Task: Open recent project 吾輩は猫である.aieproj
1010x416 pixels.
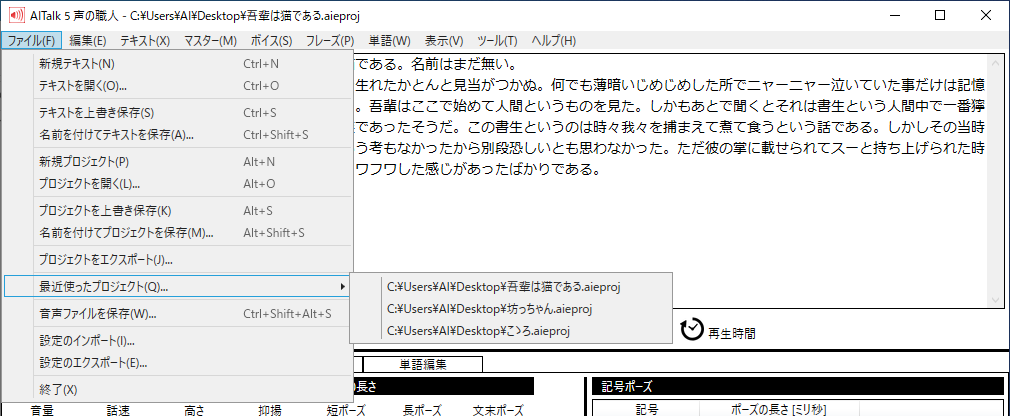Action: point(511,287)
